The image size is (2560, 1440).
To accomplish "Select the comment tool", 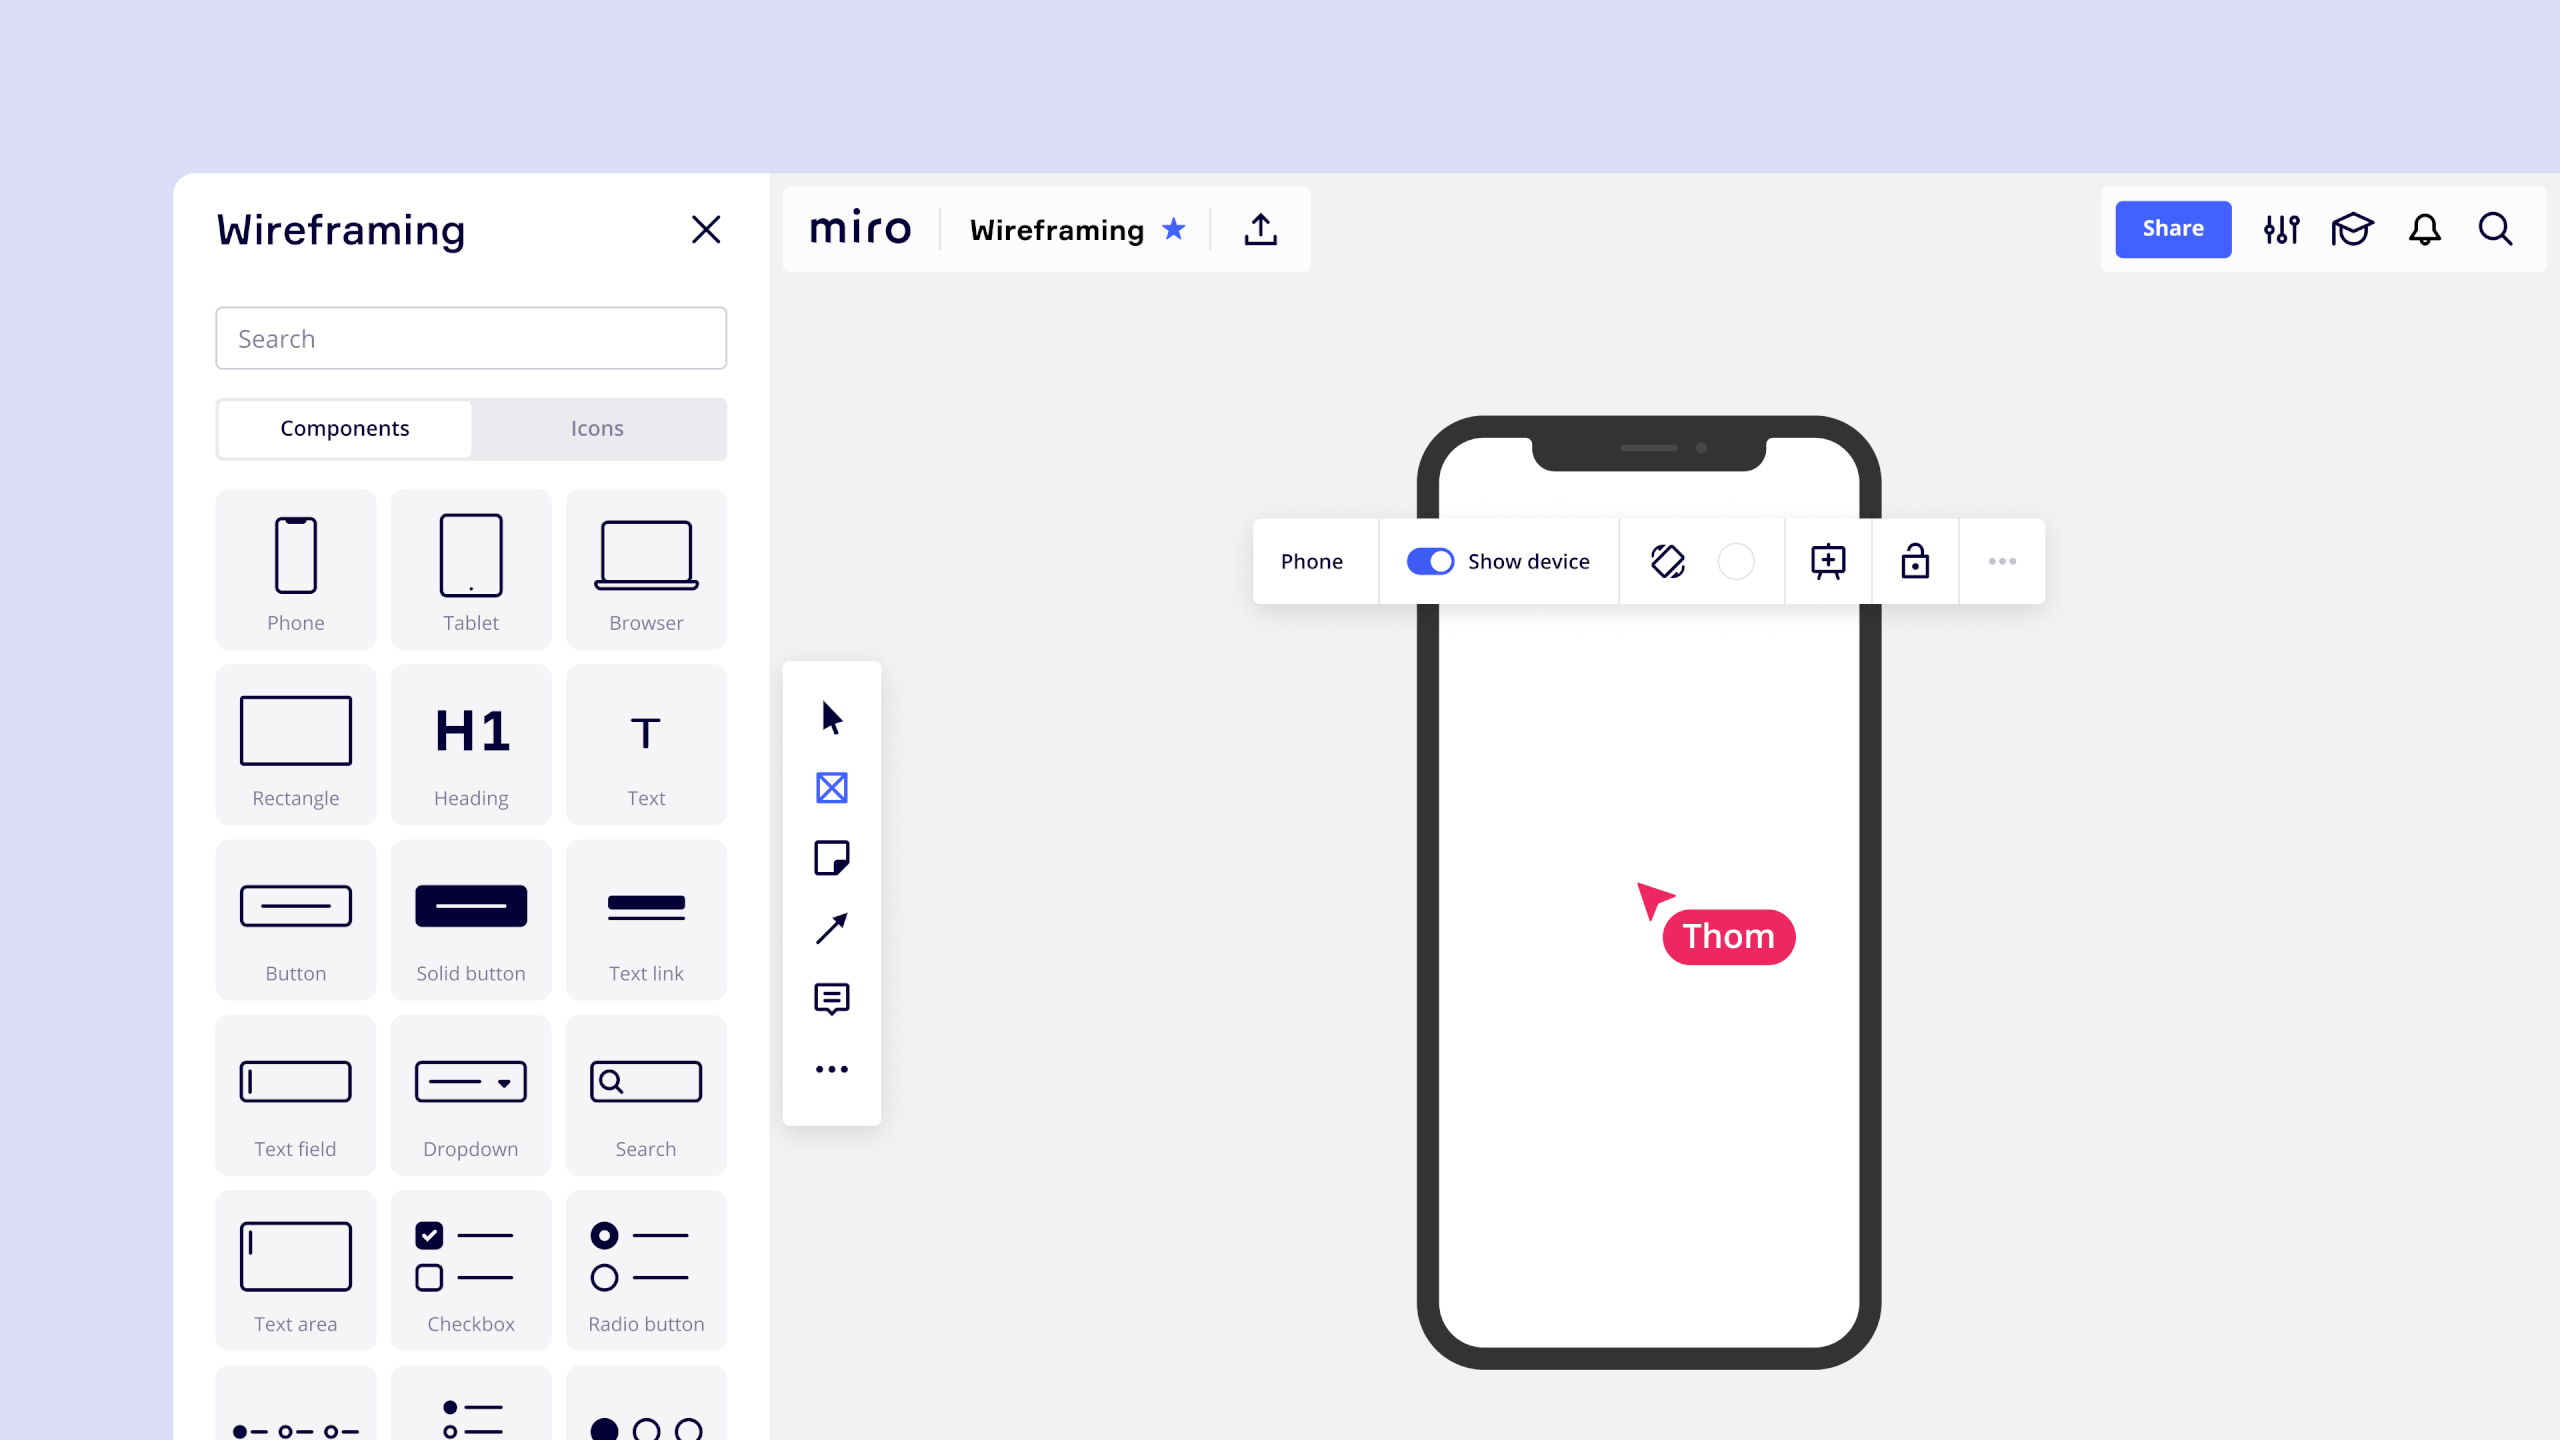I will pyautogui.click(x=832, y=999).
